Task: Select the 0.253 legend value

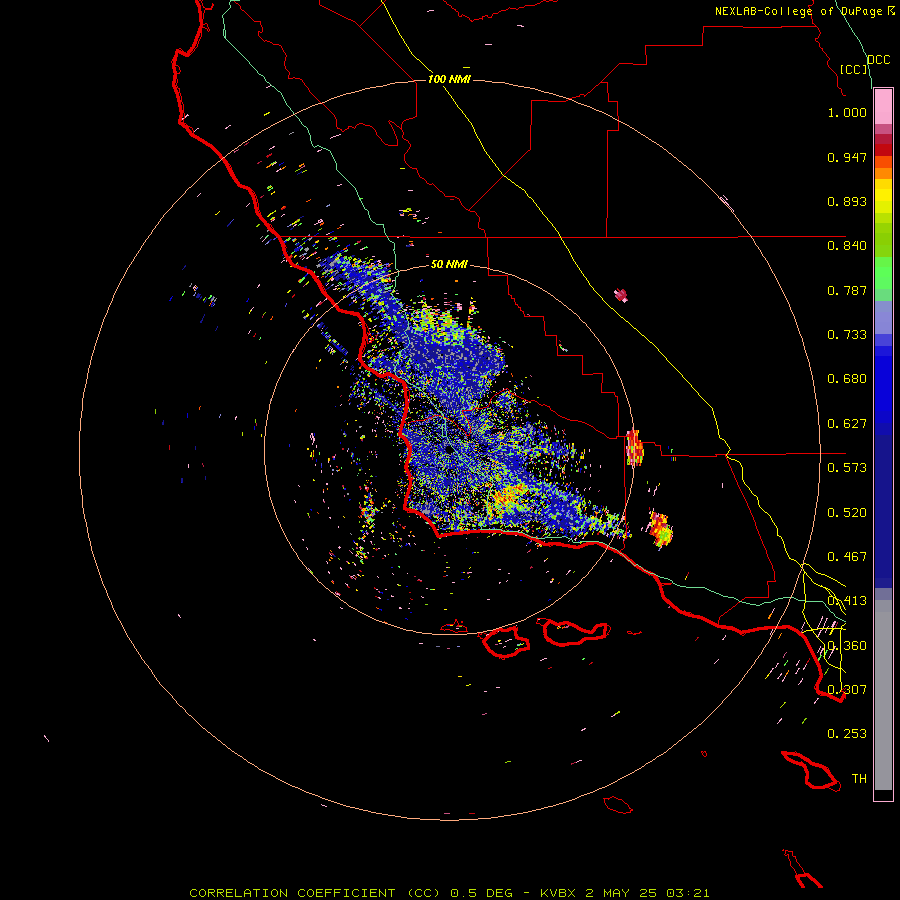Action: point(847,734)
